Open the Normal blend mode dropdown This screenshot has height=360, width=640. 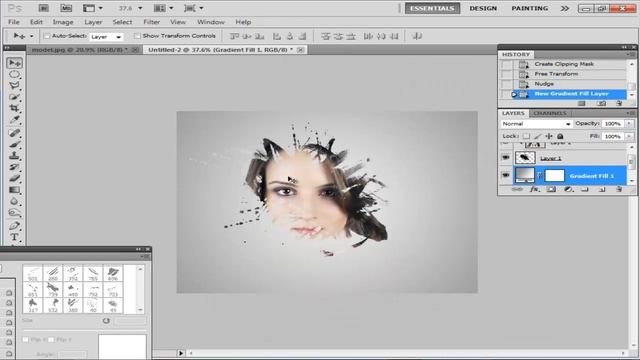(x=536, y=124)
